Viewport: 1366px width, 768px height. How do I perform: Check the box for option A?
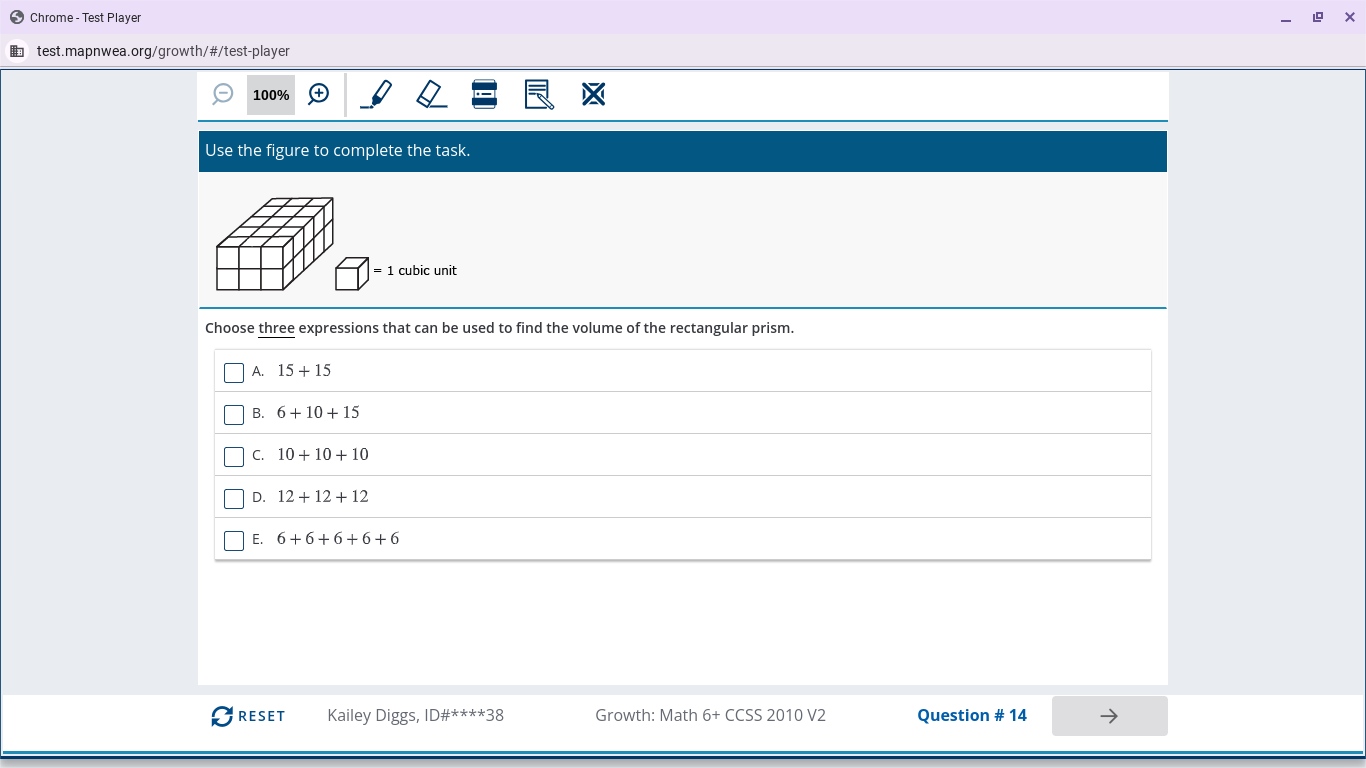click(234, 372)
